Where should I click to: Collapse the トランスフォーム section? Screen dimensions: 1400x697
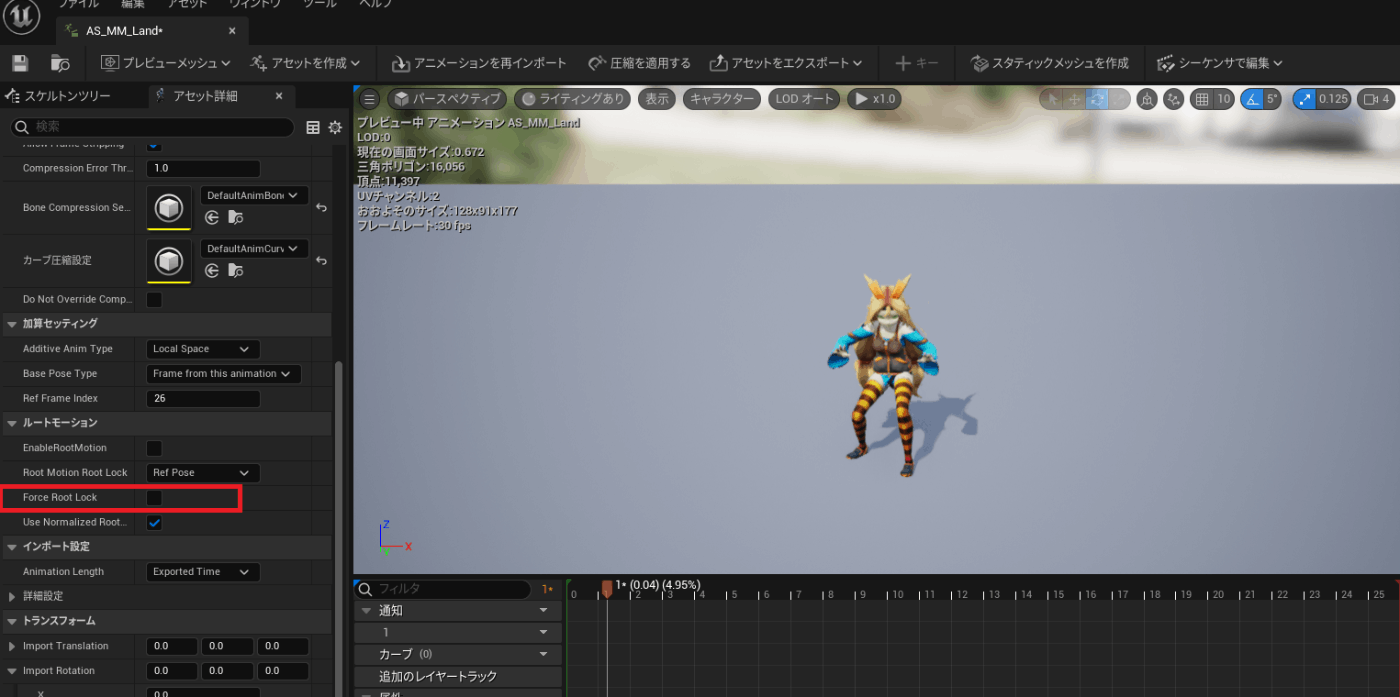pos(12,621)
